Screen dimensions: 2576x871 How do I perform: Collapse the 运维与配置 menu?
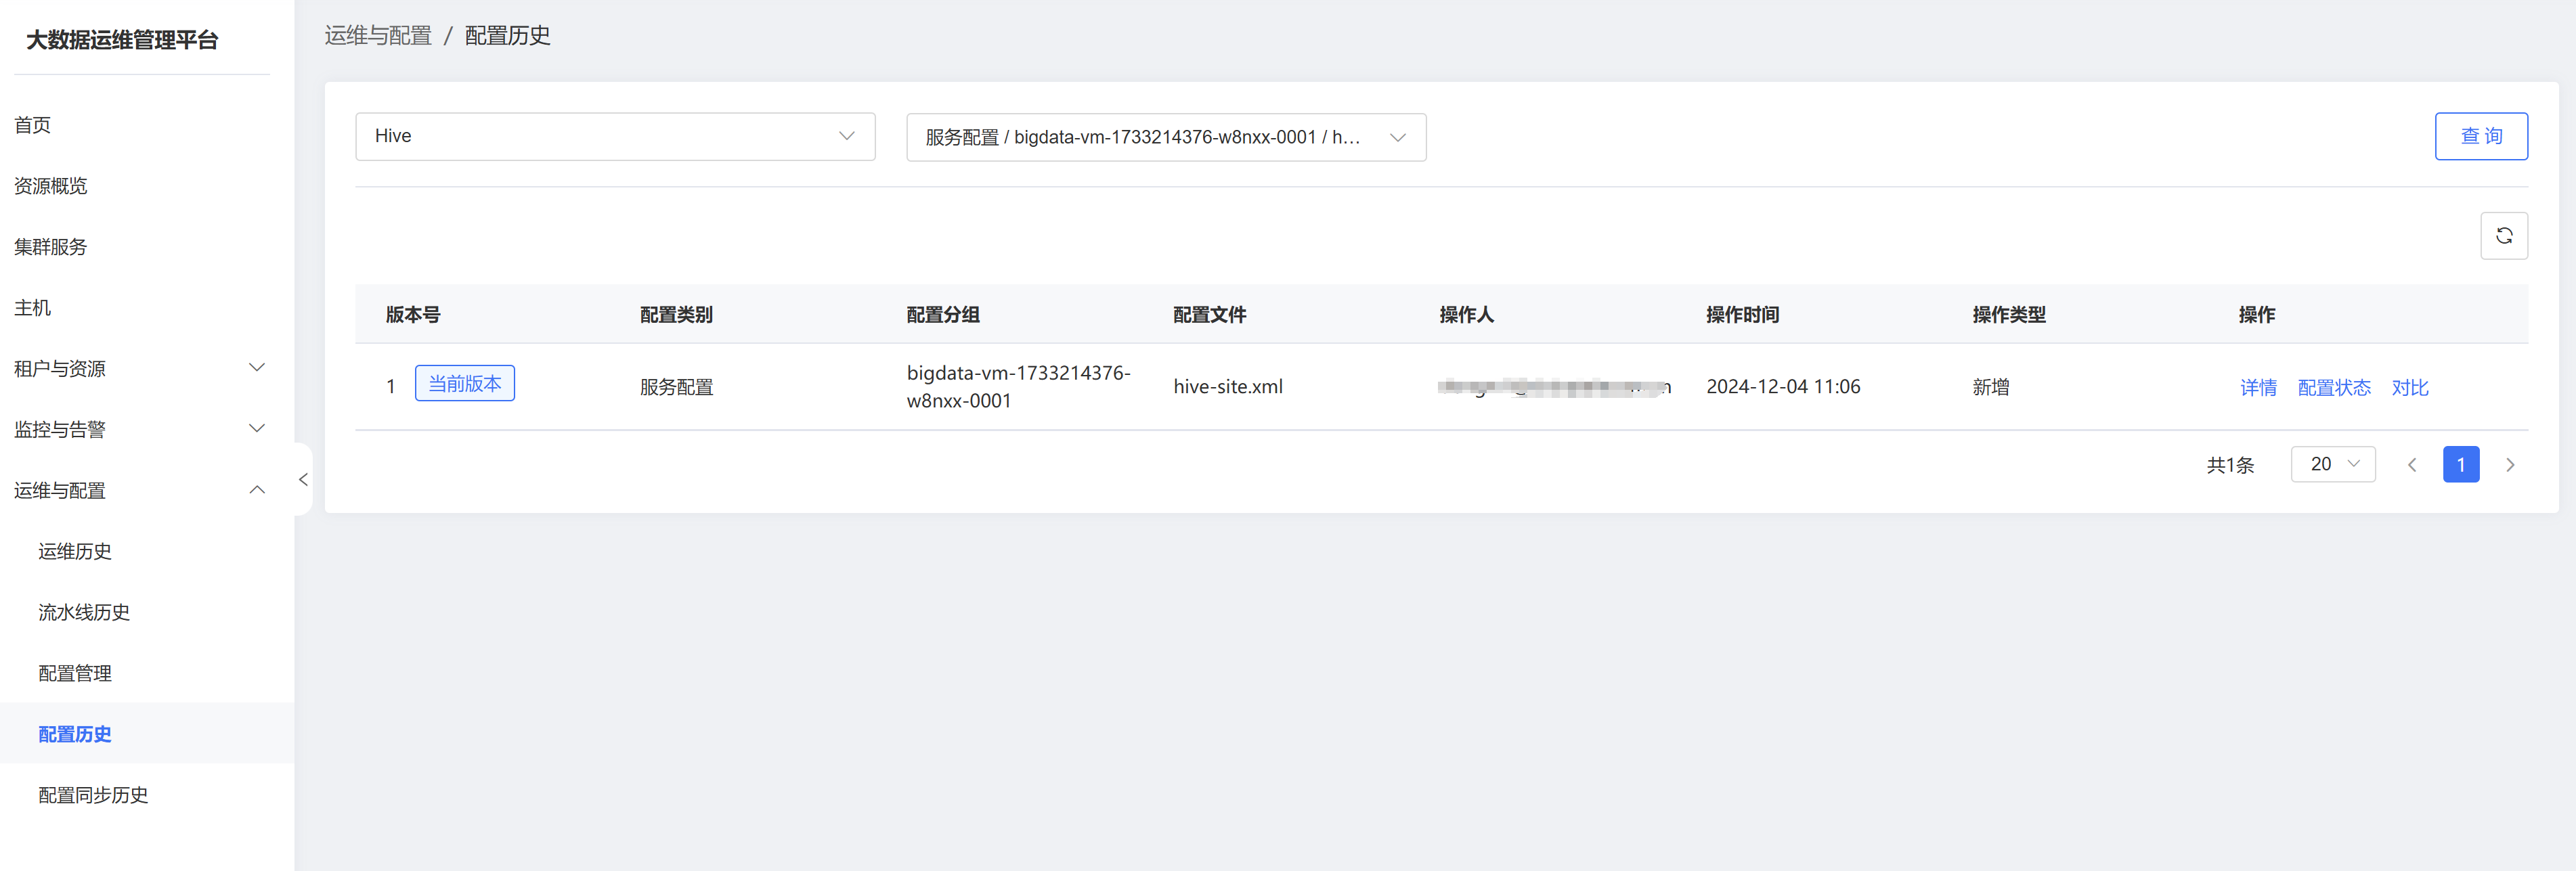[x=140, y=490]
